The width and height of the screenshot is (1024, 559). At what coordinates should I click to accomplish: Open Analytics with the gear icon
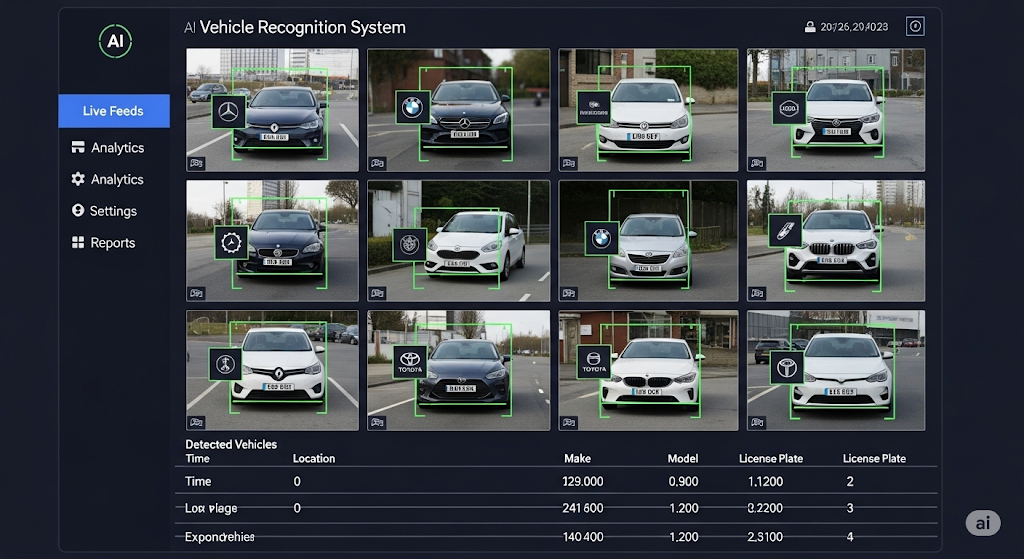108,179
